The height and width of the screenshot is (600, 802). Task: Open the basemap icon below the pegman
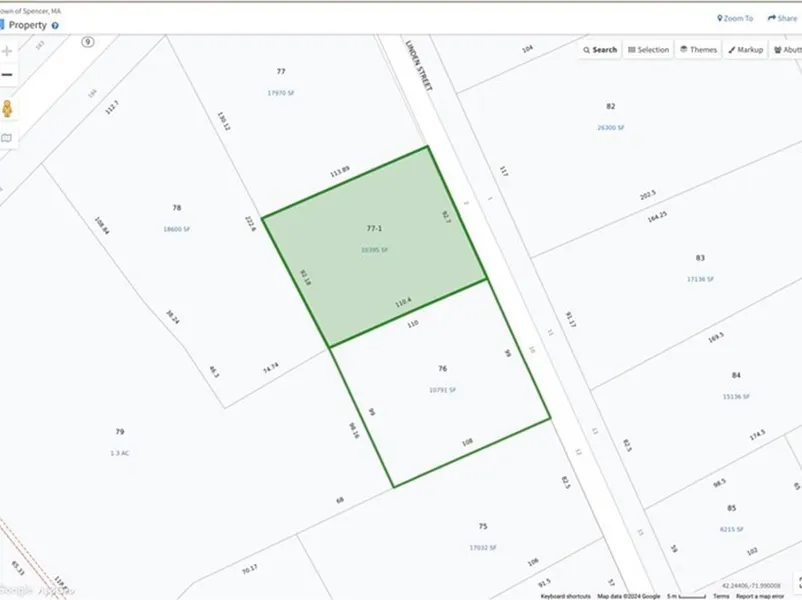click(7, 138)
